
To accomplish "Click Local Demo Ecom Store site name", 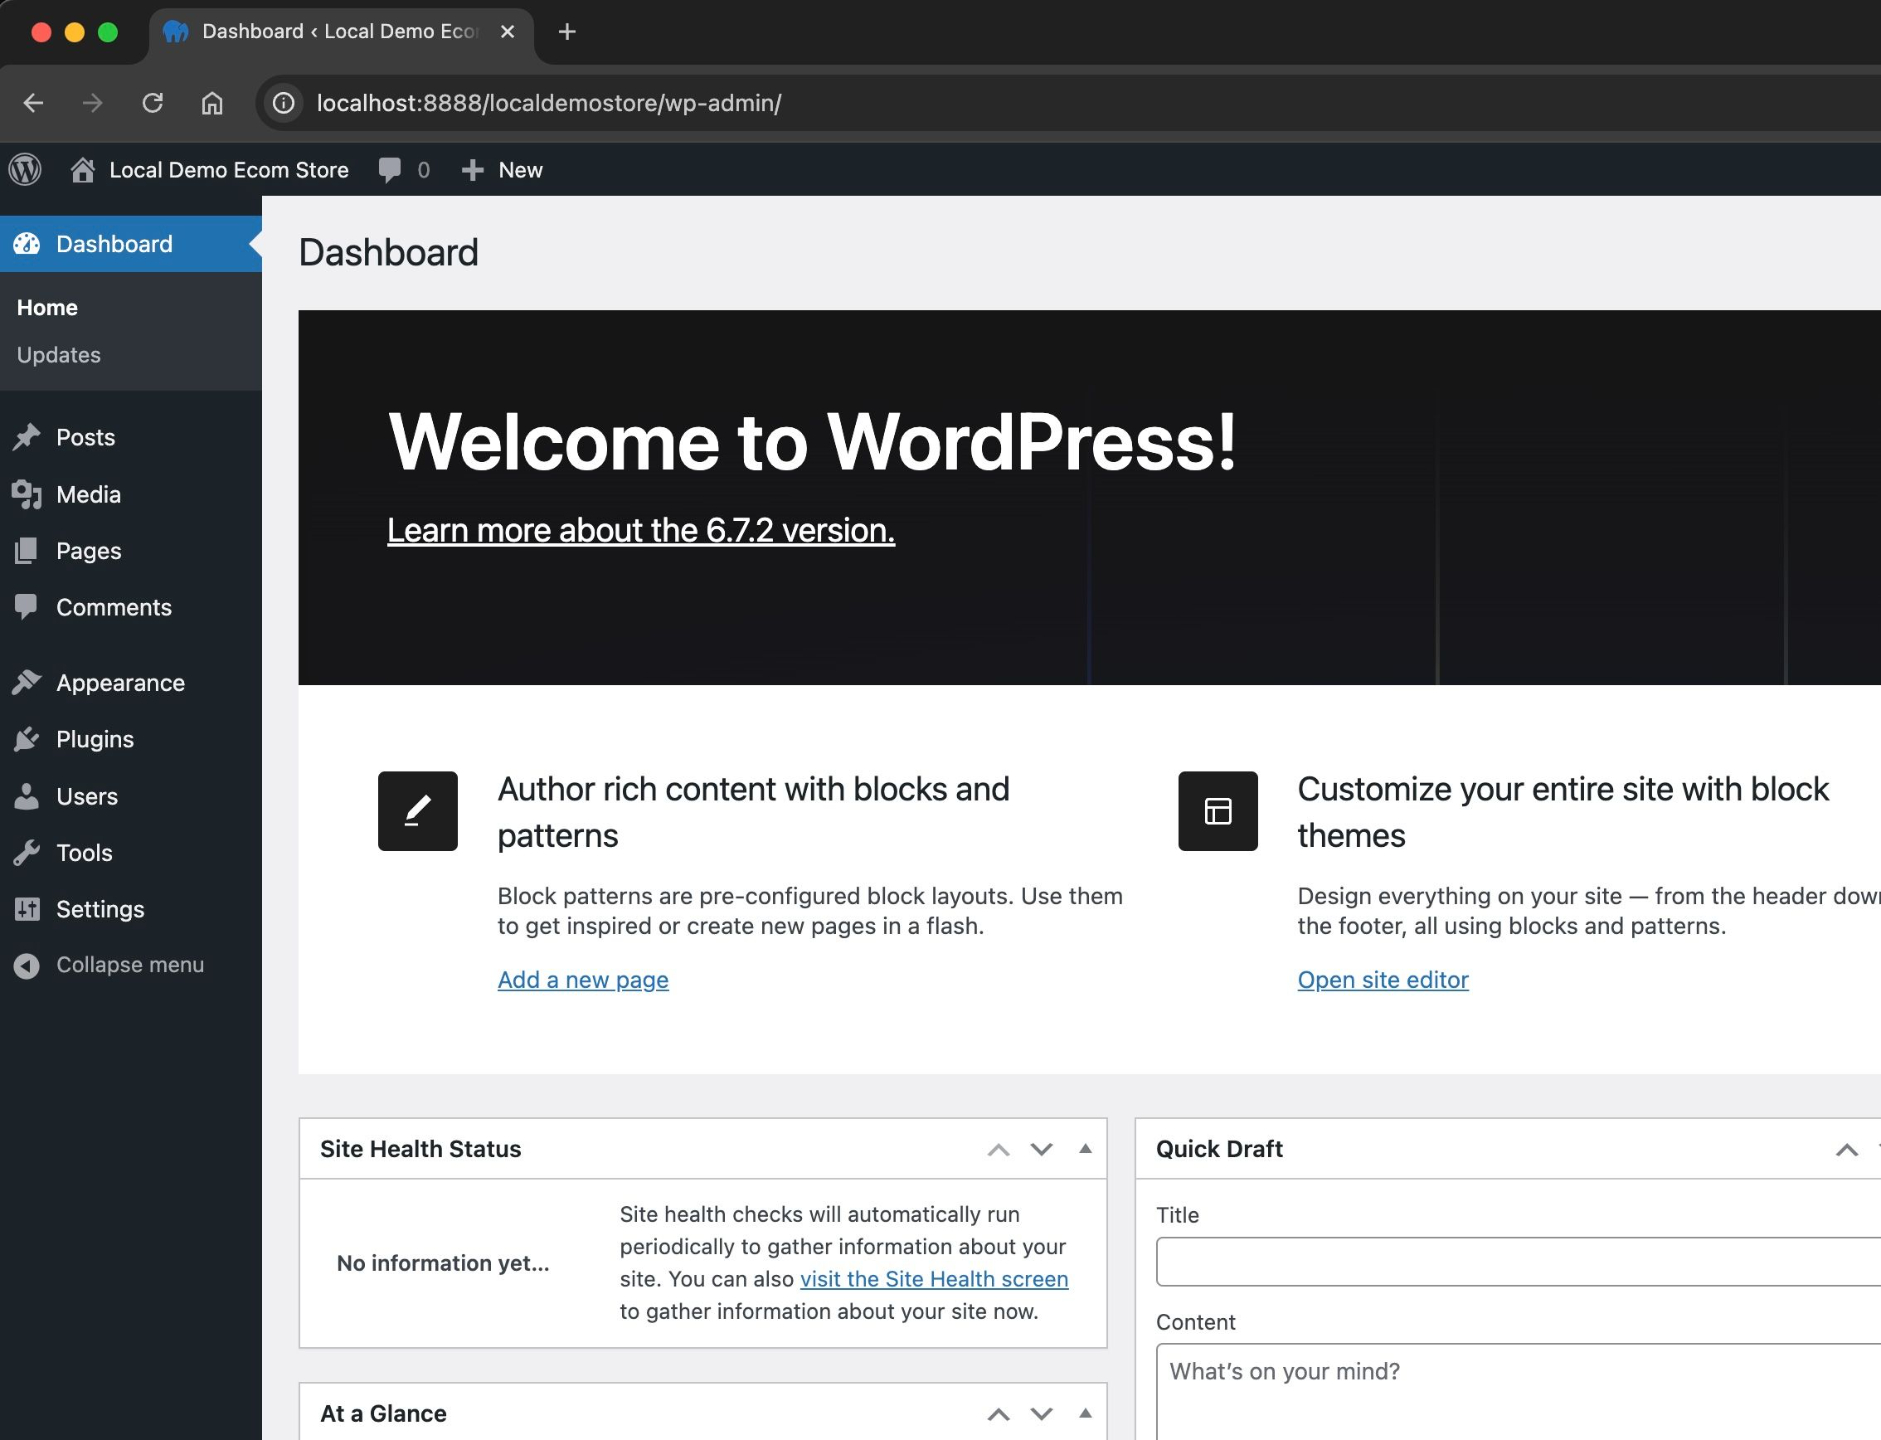I will tap(229, 170).
